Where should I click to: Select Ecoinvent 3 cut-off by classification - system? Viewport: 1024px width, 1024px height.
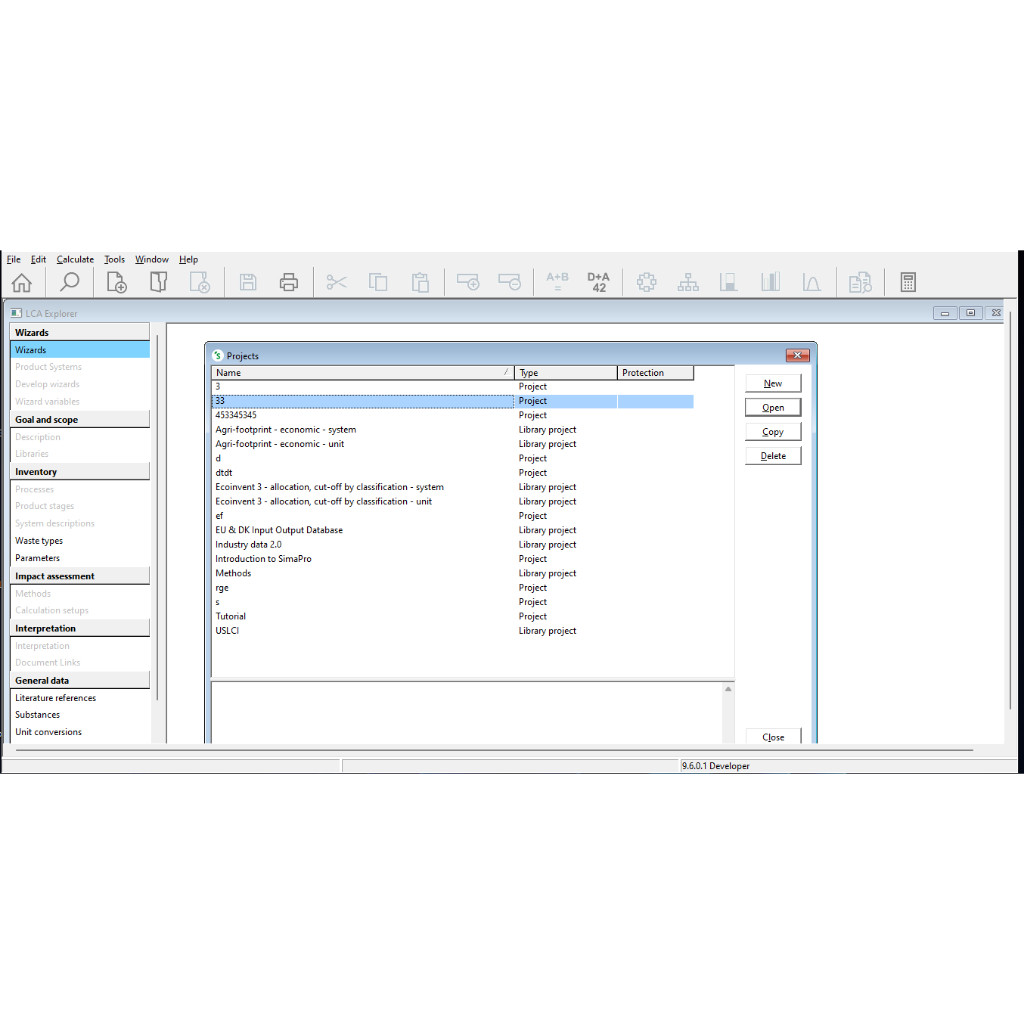(453, 487)
